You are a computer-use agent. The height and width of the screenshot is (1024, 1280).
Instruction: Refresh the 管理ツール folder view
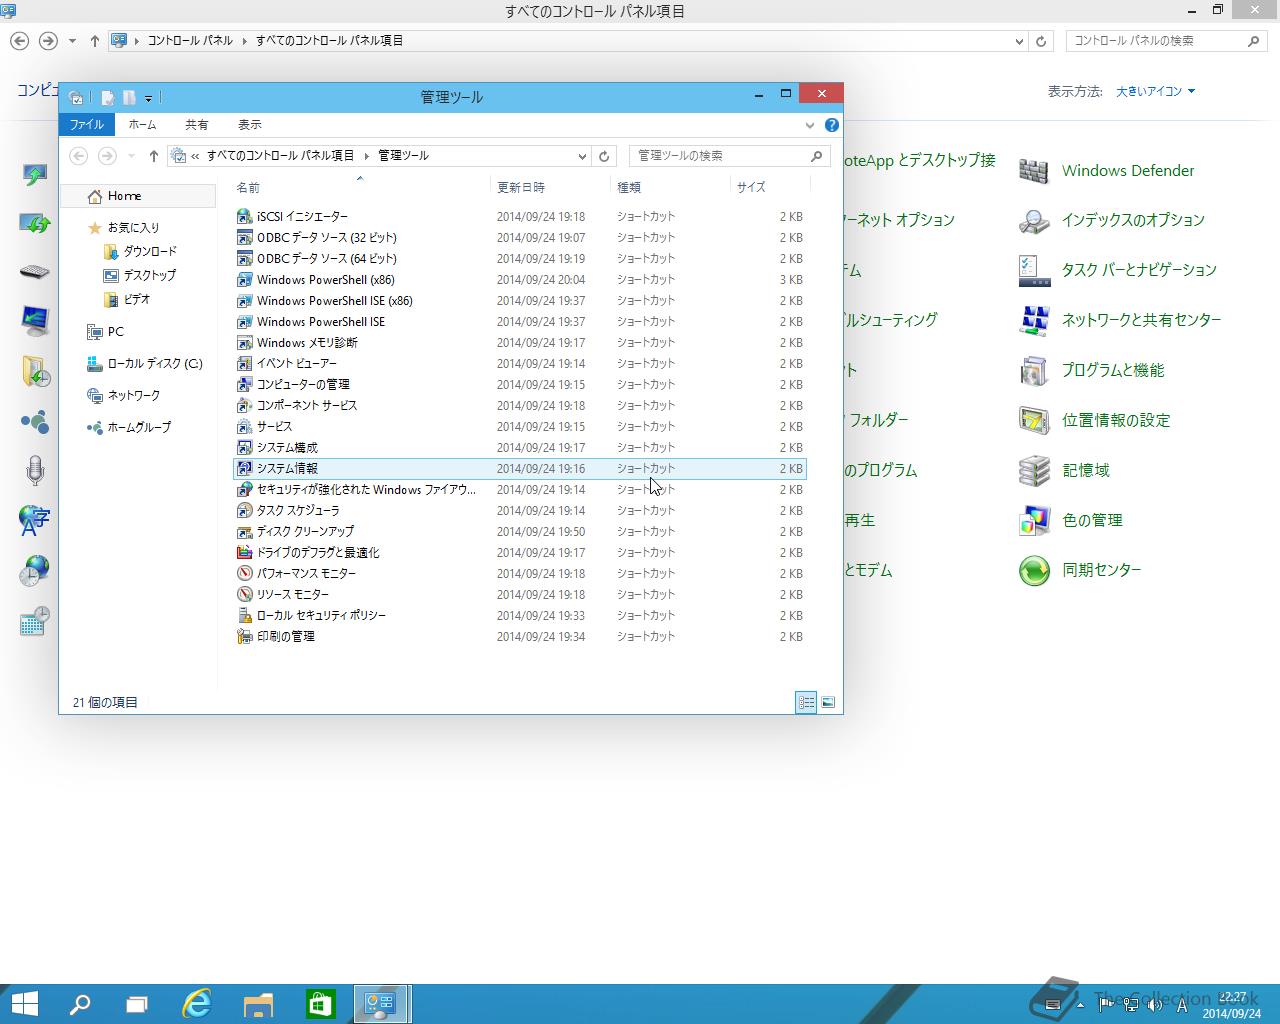click(x=604, y=156)
